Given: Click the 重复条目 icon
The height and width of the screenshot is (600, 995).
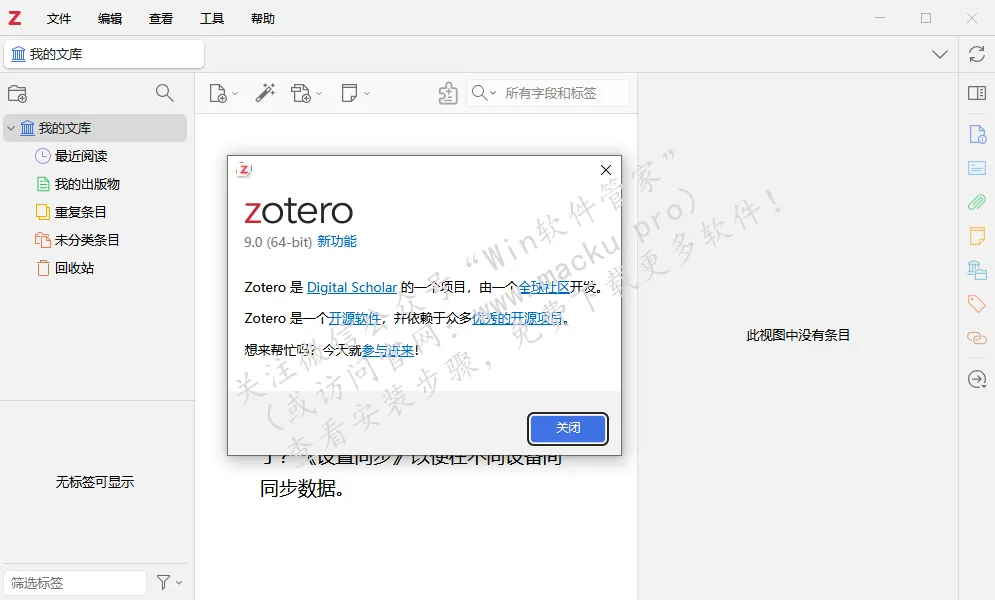Looking at the screenshot, I should 43,212.
